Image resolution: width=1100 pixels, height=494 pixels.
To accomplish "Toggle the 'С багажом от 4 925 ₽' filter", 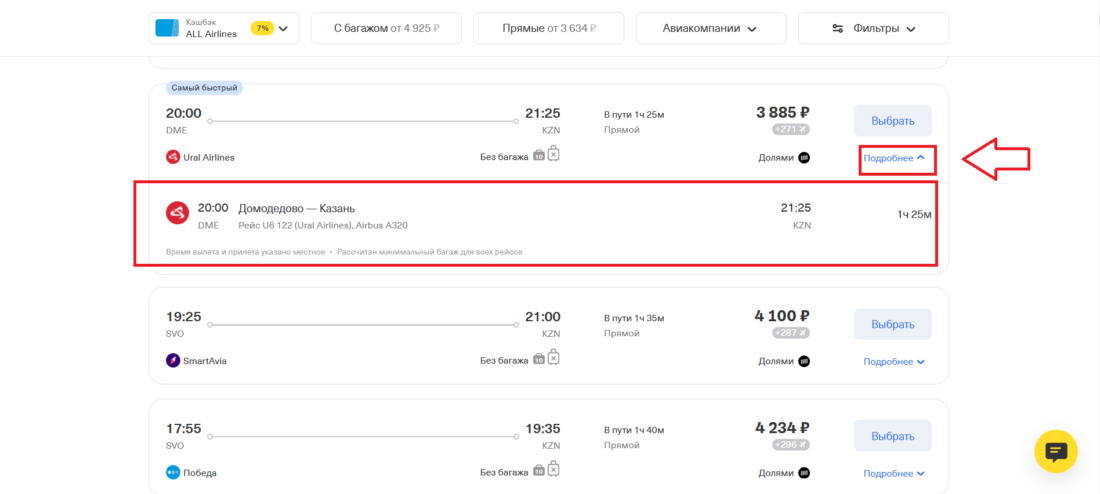I will [x=386, y=28].
